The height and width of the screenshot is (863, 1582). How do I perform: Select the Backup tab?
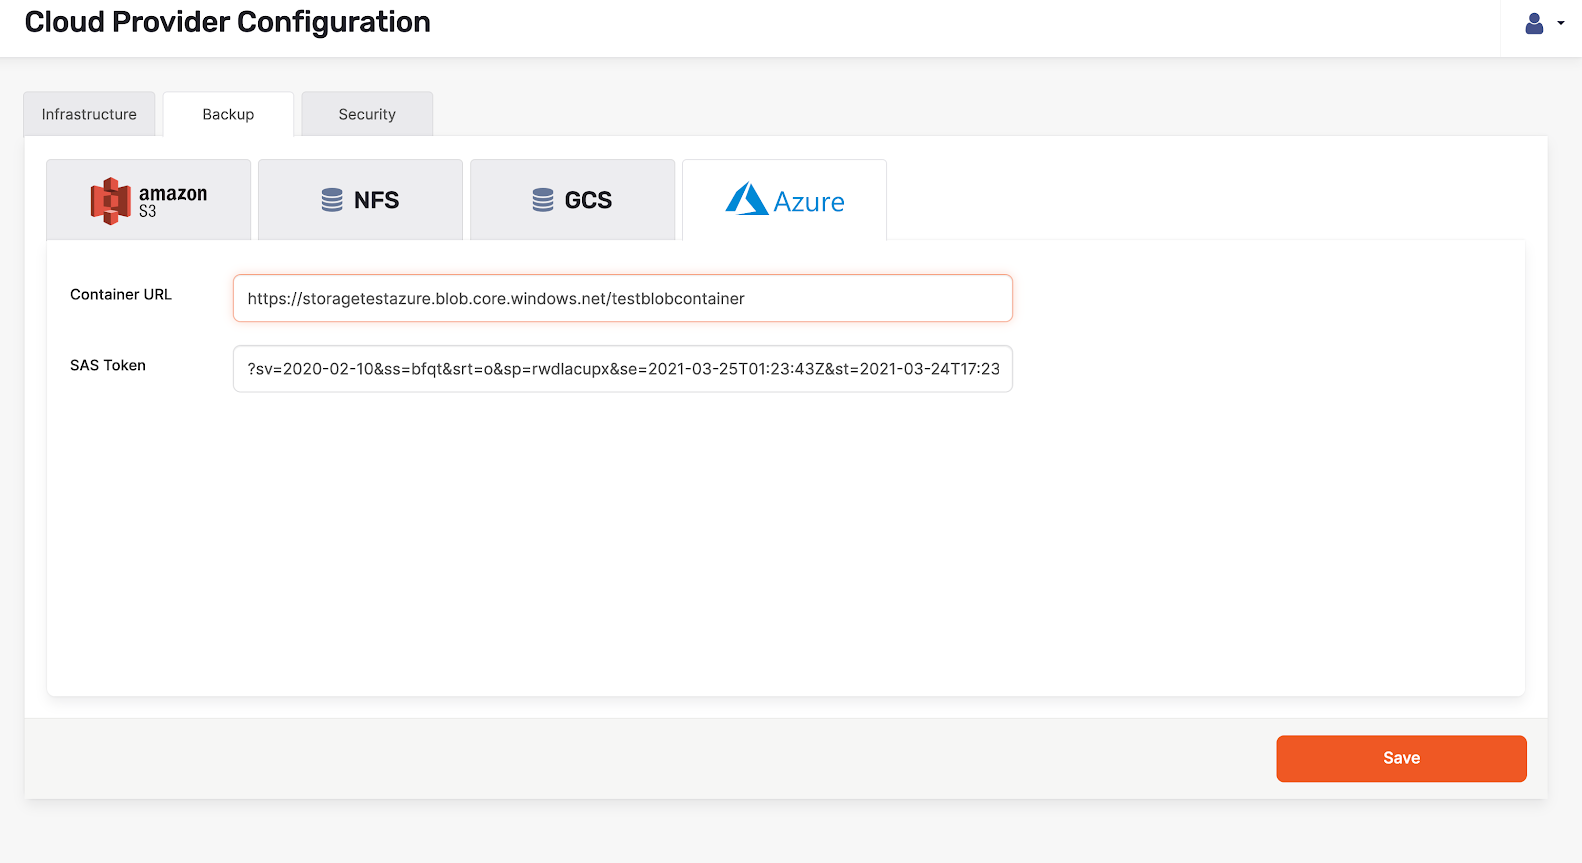pos(228,114)
